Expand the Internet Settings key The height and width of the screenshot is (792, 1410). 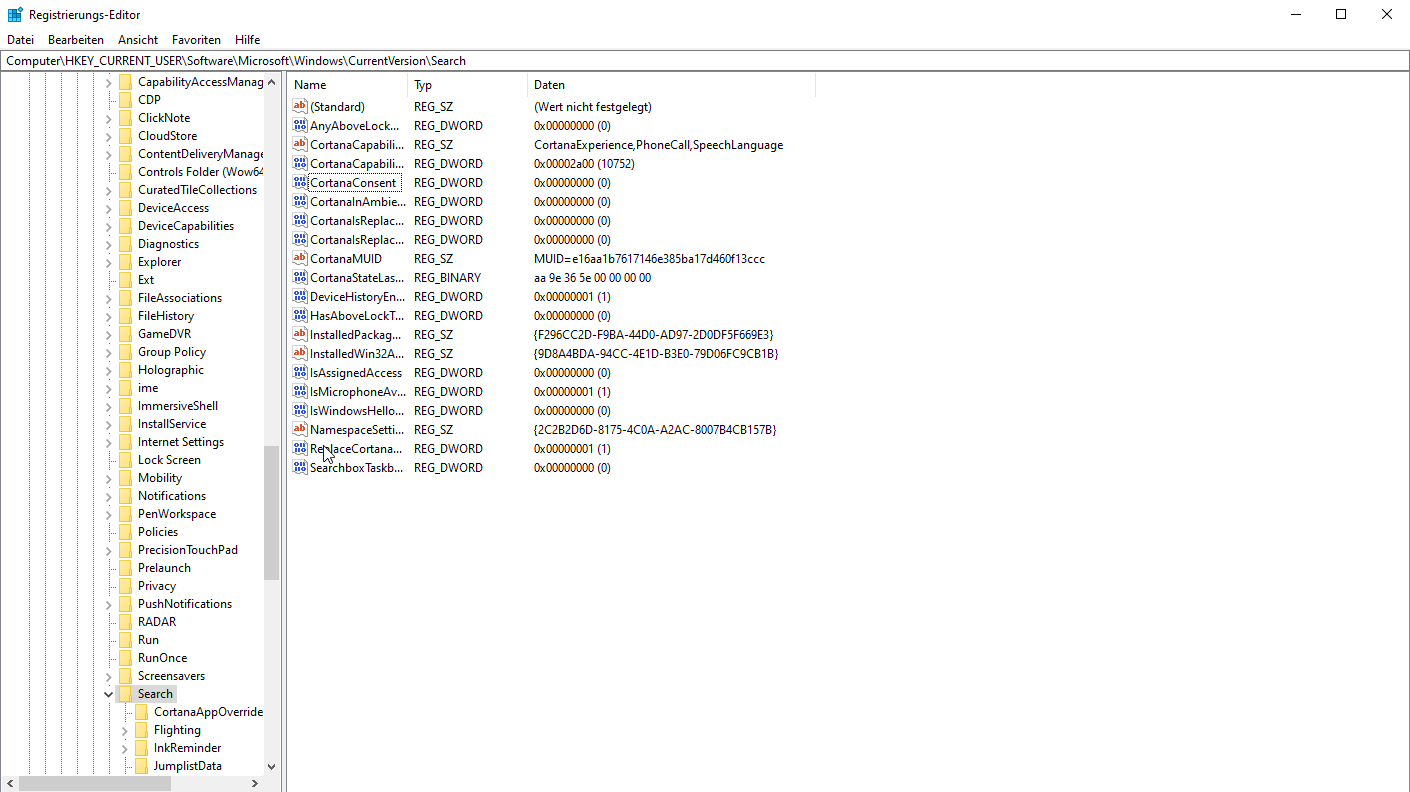(x=108, y=442)
